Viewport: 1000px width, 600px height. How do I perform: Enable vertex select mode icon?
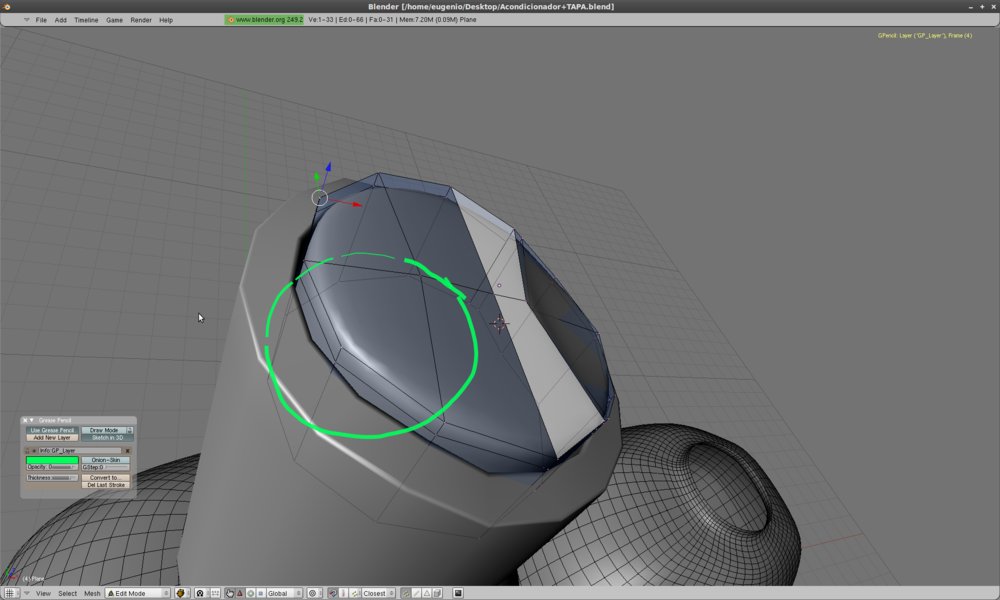406,593
